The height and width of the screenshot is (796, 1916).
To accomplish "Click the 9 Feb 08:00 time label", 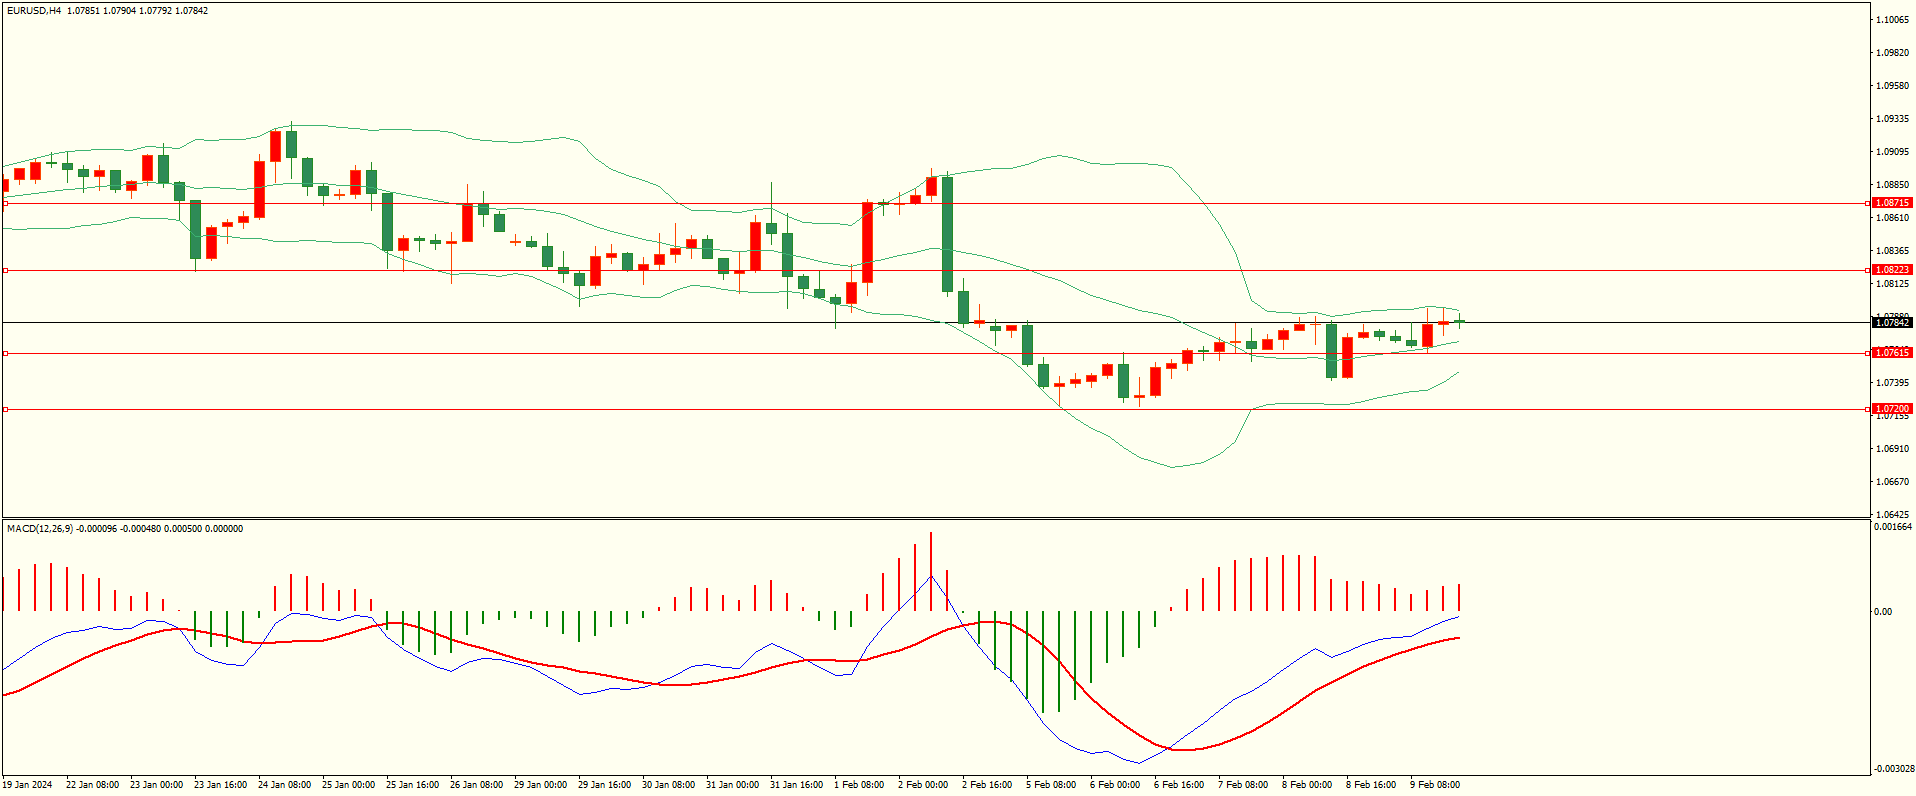I will (1435, 785).
